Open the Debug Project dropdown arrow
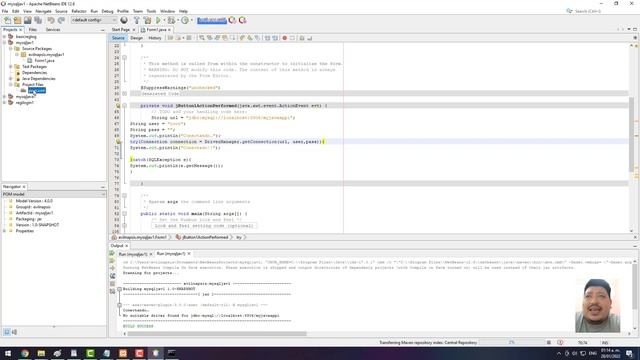The image size is (640, 360). pyautogui.click(x=178, y=20)
